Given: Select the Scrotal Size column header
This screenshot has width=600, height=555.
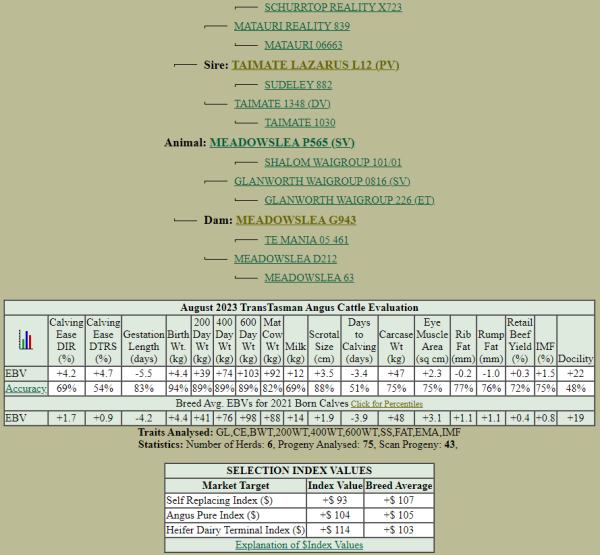Looking at the screenshot, I should (324, 341).
